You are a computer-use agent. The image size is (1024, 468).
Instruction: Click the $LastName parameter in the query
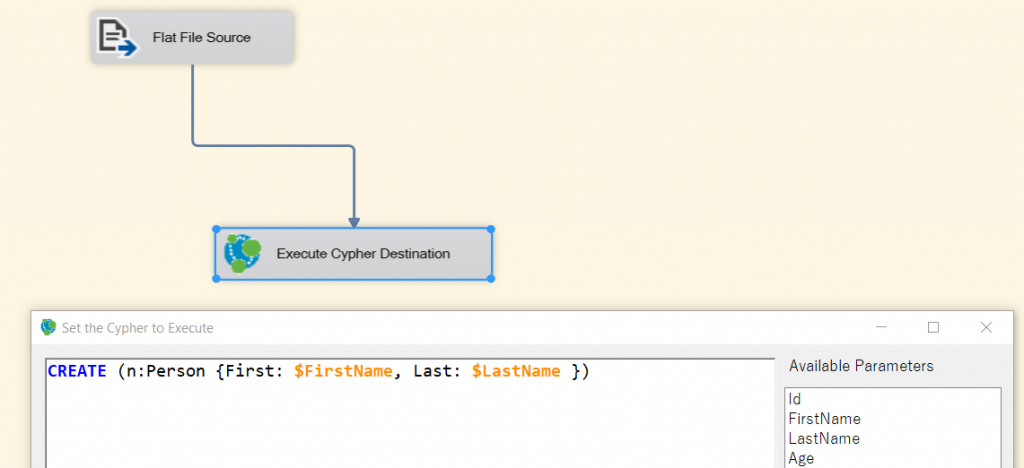[x=516, y=371]
